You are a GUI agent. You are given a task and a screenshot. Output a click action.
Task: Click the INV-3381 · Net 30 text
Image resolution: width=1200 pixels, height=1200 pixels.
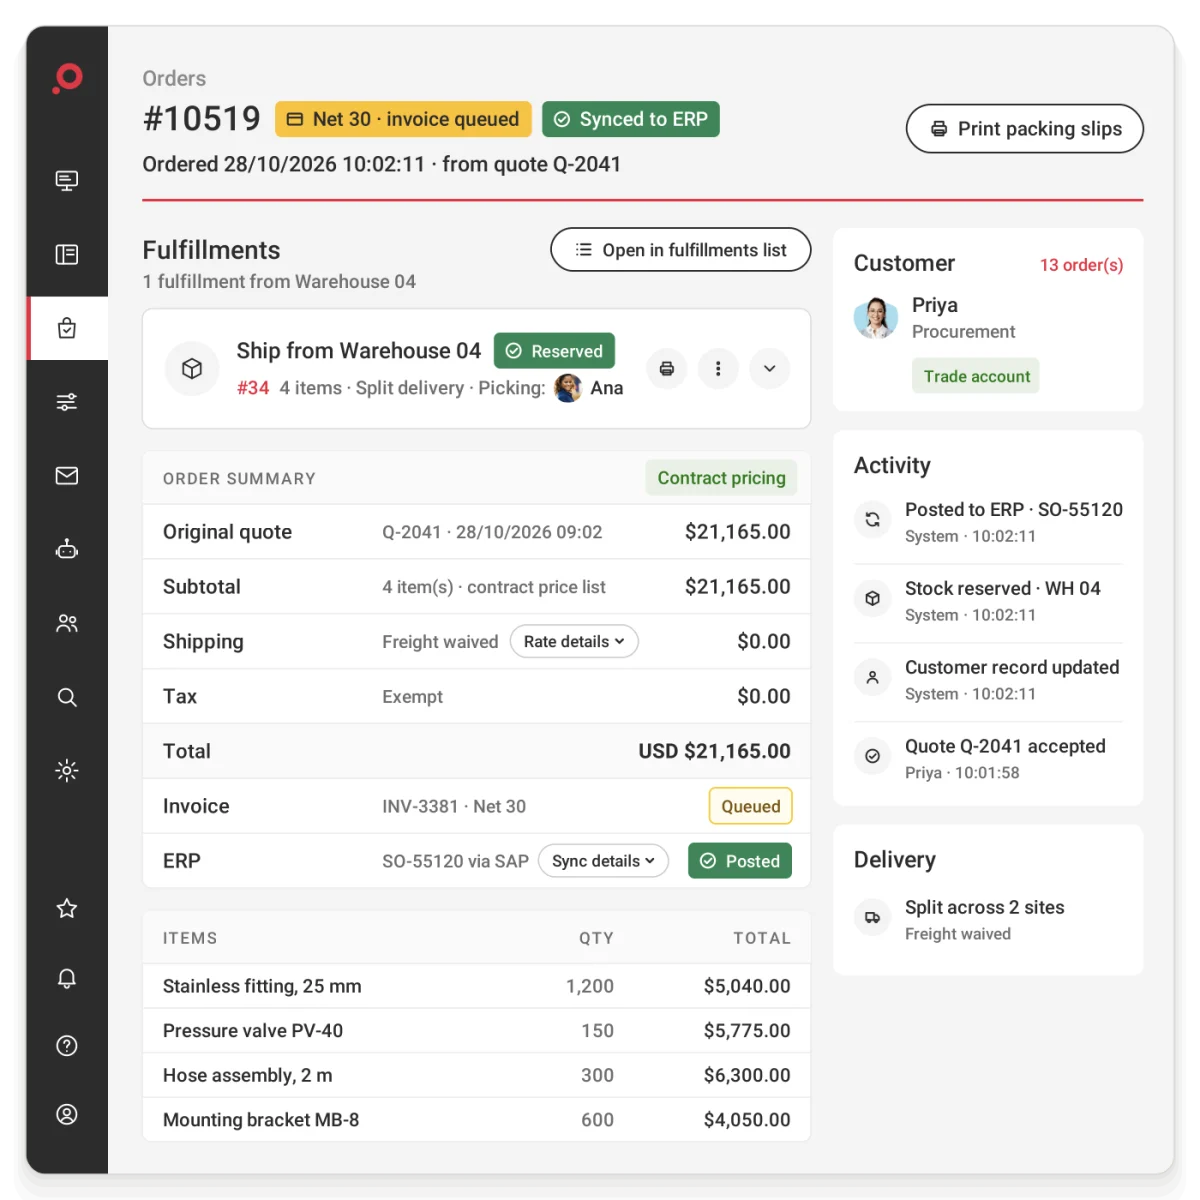coord(454,806)
